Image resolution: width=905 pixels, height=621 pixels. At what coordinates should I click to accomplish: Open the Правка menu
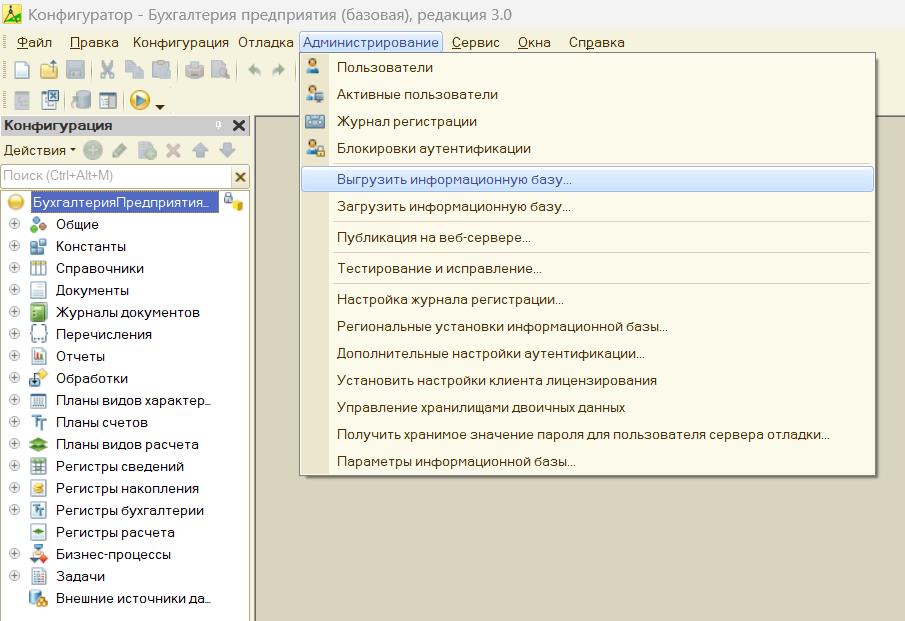coord(94,43)
